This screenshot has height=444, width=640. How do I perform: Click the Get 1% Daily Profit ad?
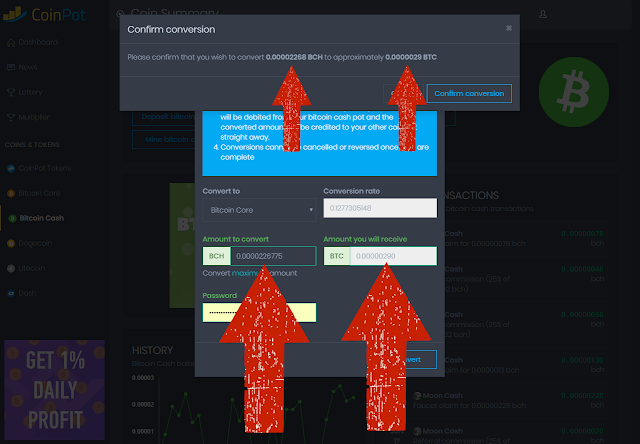54,390
